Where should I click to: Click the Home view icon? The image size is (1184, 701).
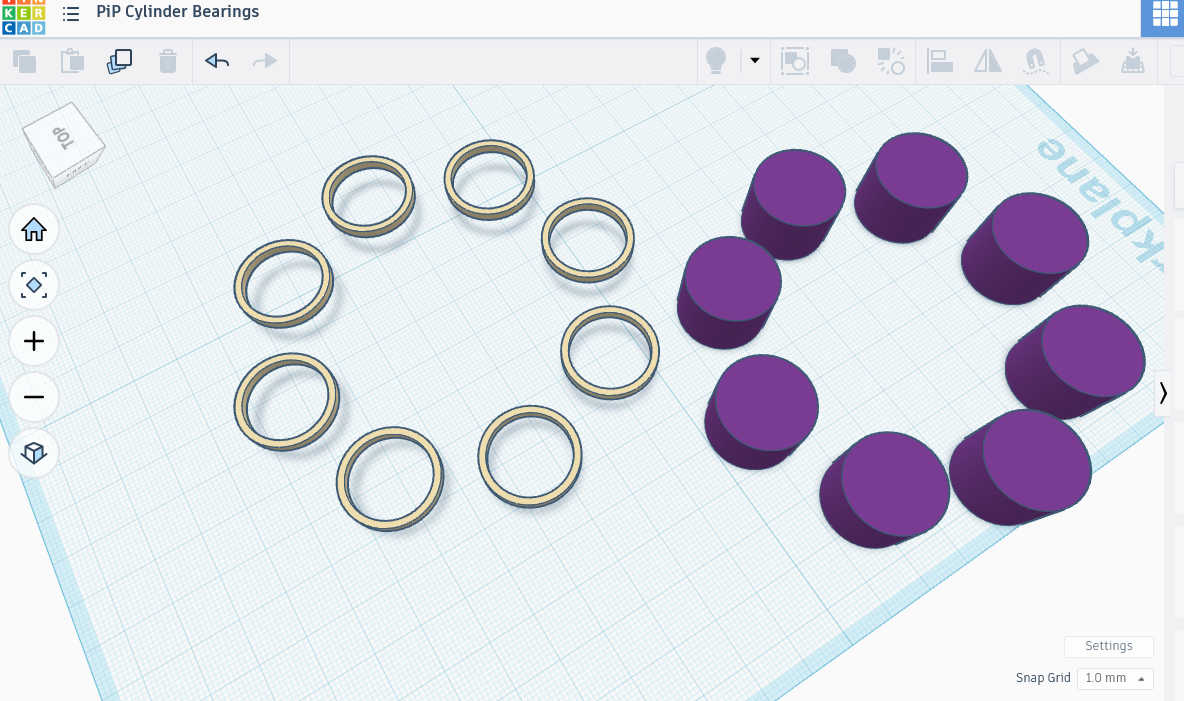(x=34, y=229)
